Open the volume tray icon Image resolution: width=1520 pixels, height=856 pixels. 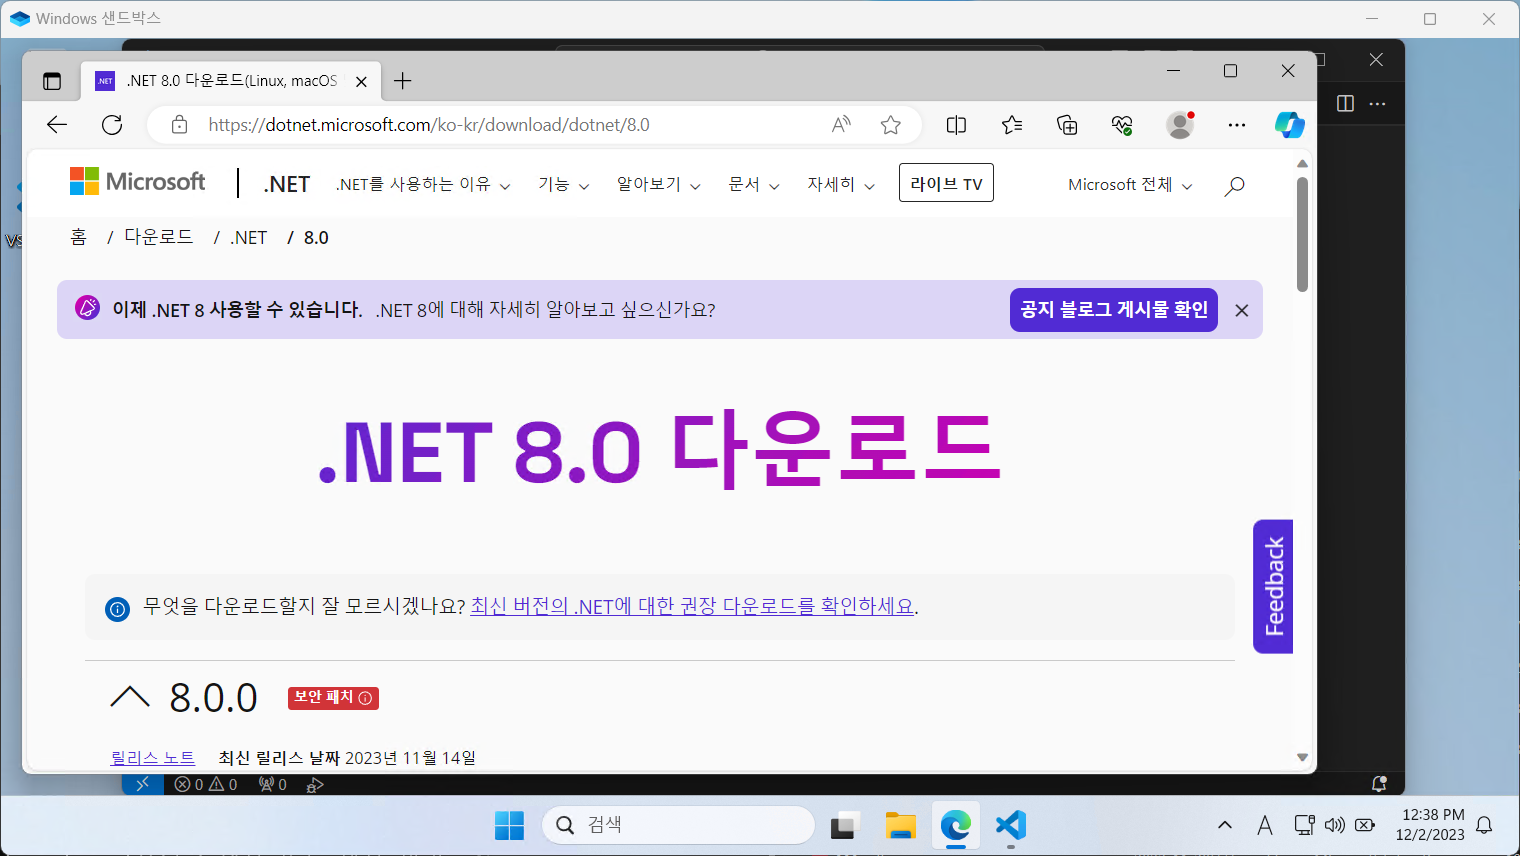(1335, 825)
